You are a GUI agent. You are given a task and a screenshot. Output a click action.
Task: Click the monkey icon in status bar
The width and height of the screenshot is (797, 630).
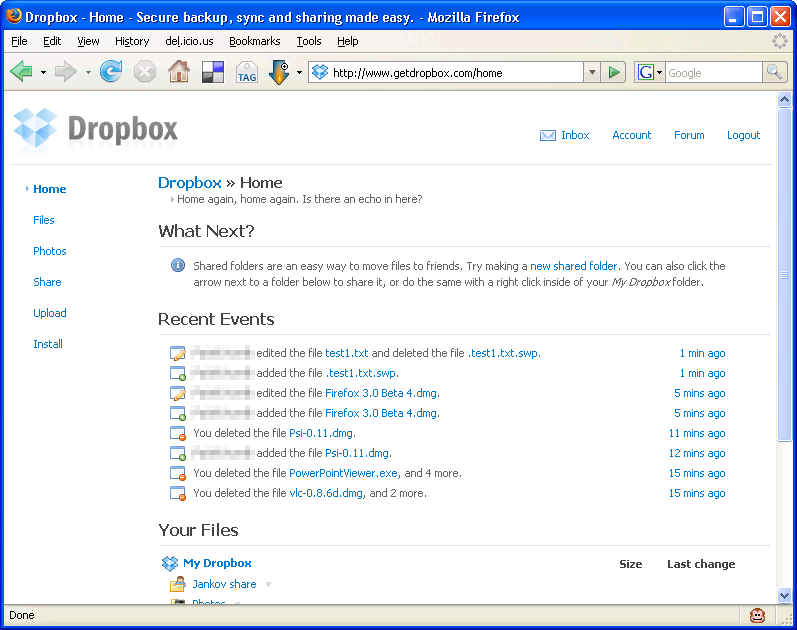pyautogui.click(x=757, y=616)
